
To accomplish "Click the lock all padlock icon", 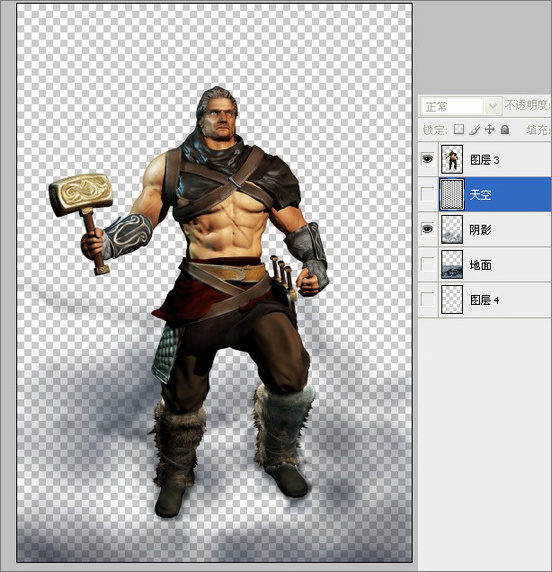I will click(505, 130).
